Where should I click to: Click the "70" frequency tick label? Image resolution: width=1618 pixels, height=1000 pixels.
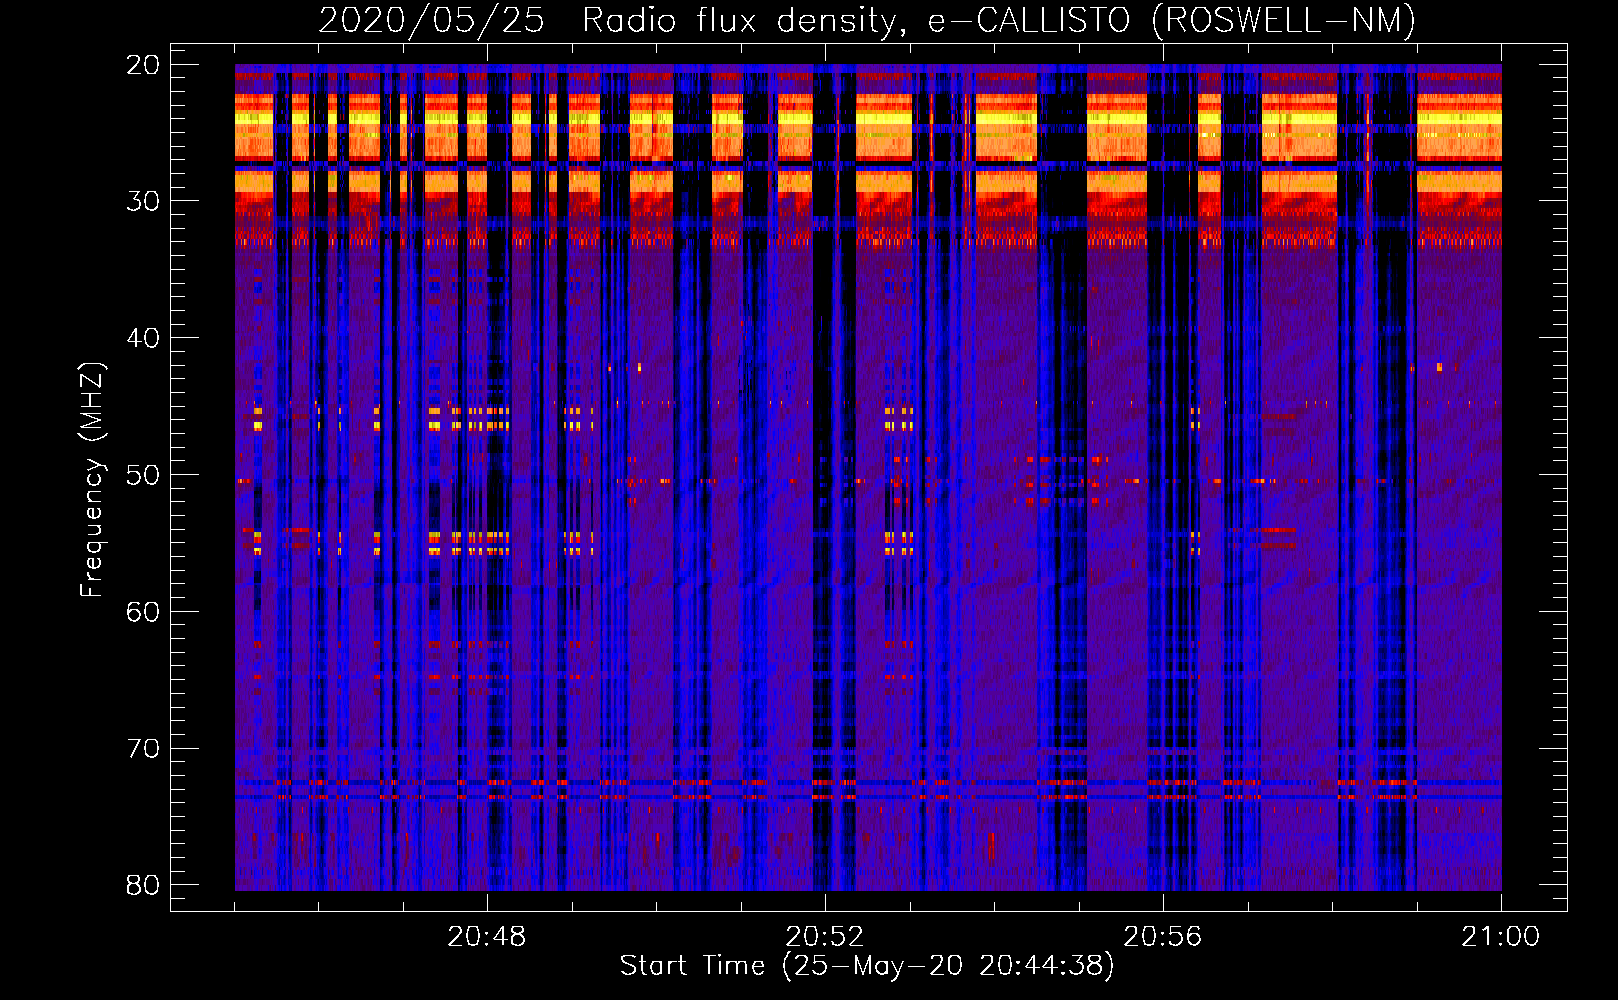pos(143,749)
